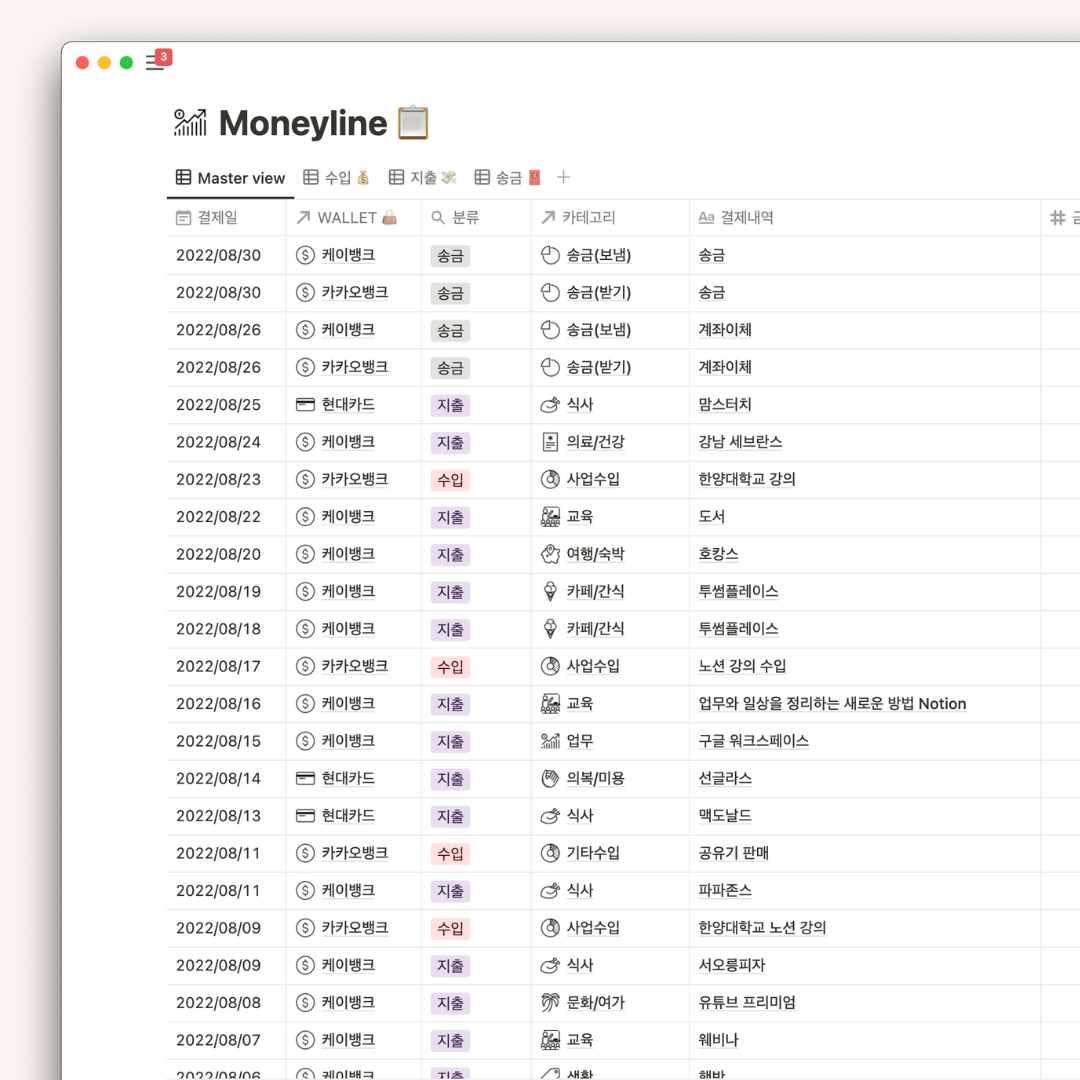Open 문화/여가 category link
Image resolution: width=1080 pixels, height=1080 pixels.
click(x=595, y=1002)
